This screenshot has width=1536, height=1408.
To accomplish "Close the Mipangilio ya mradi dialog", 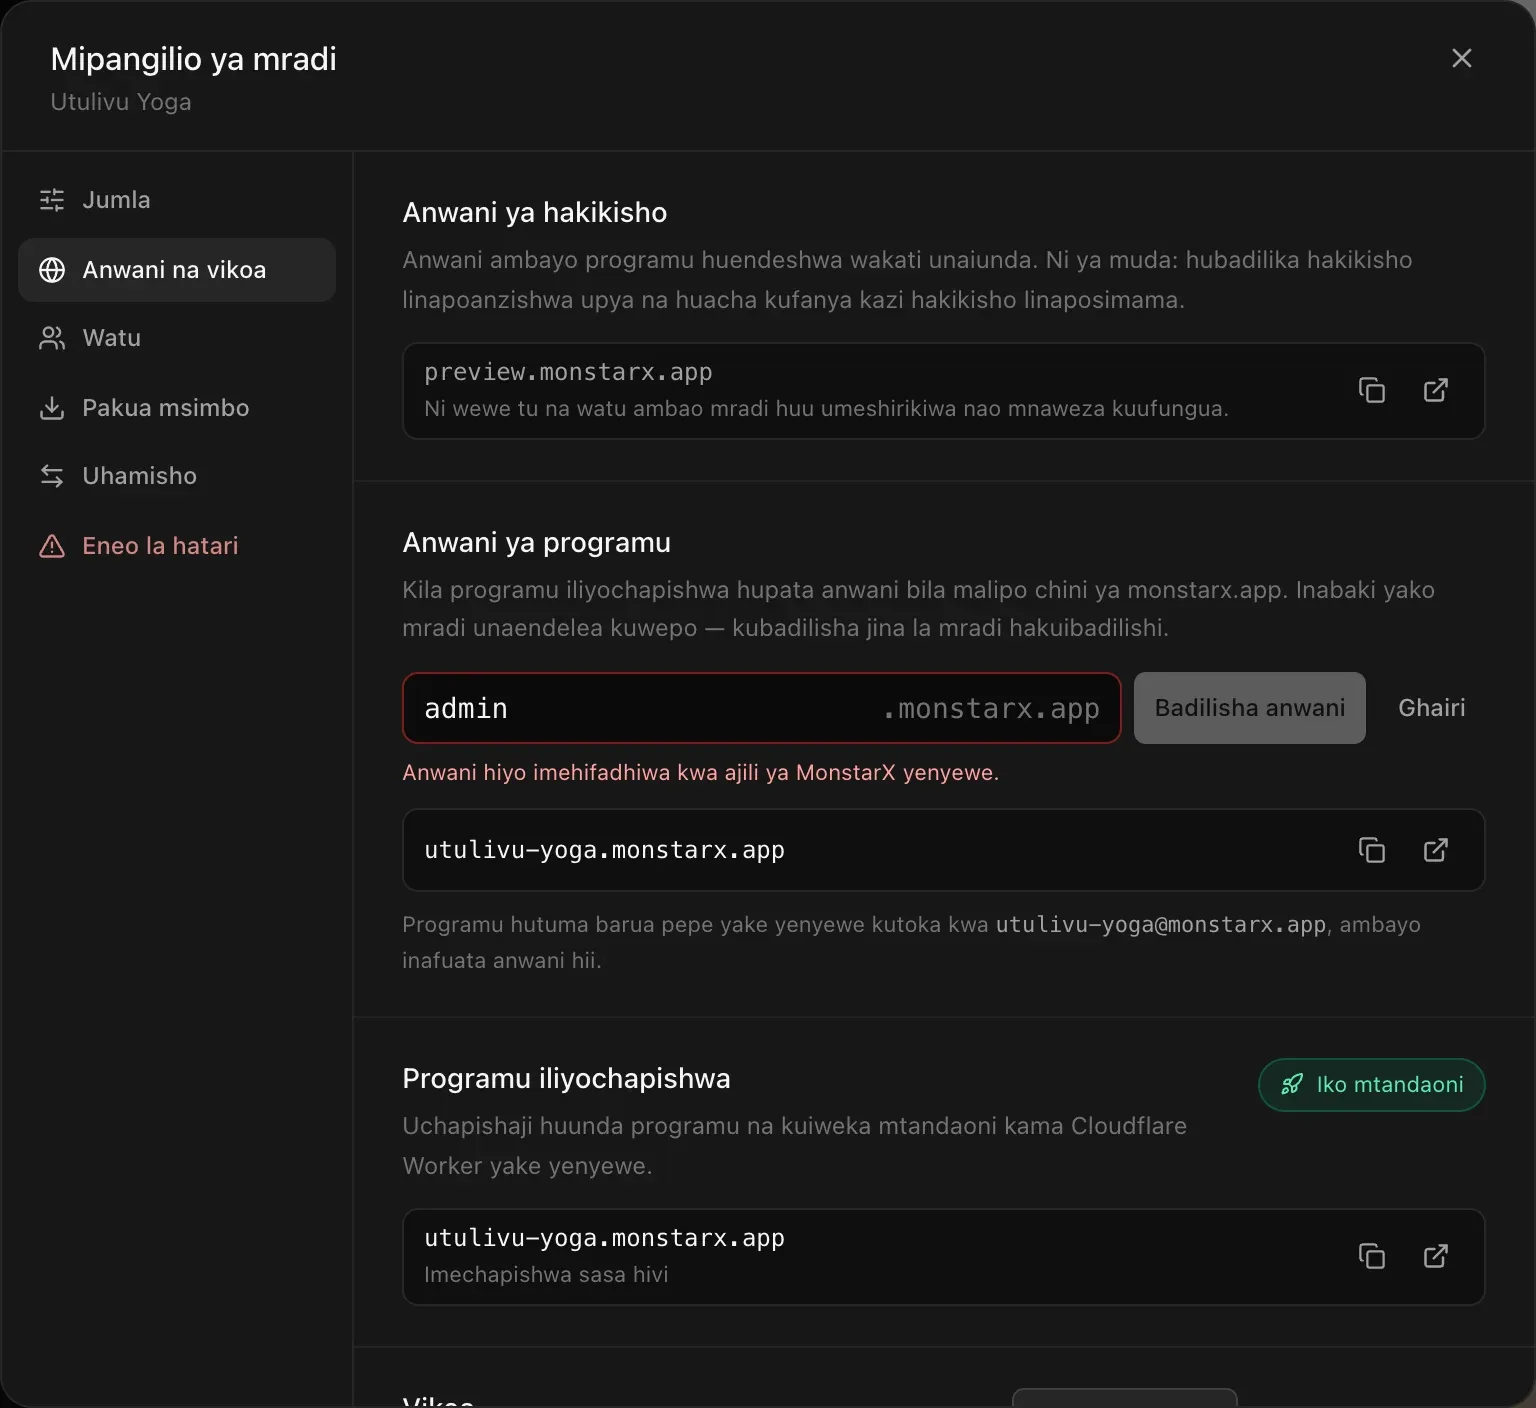I will tap(1461, 59).
